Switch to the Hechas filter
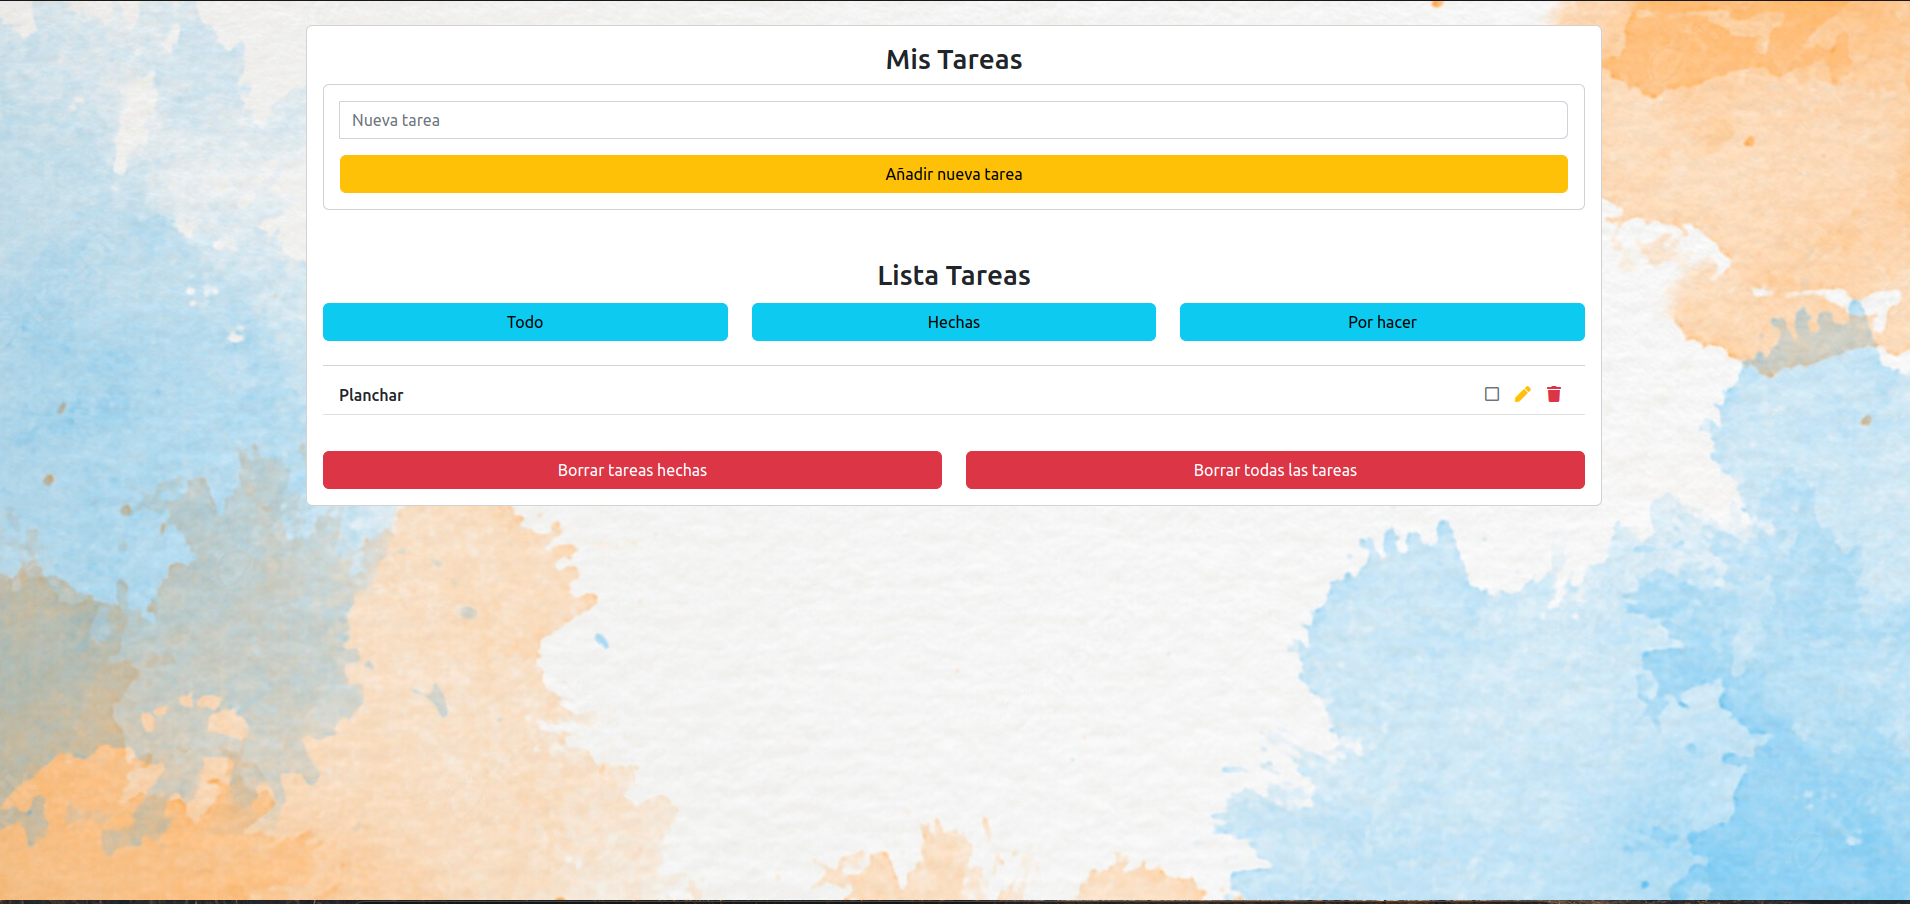Viewport: 1910px width, 904px height. pyautogui.click(x=953, y=321)
